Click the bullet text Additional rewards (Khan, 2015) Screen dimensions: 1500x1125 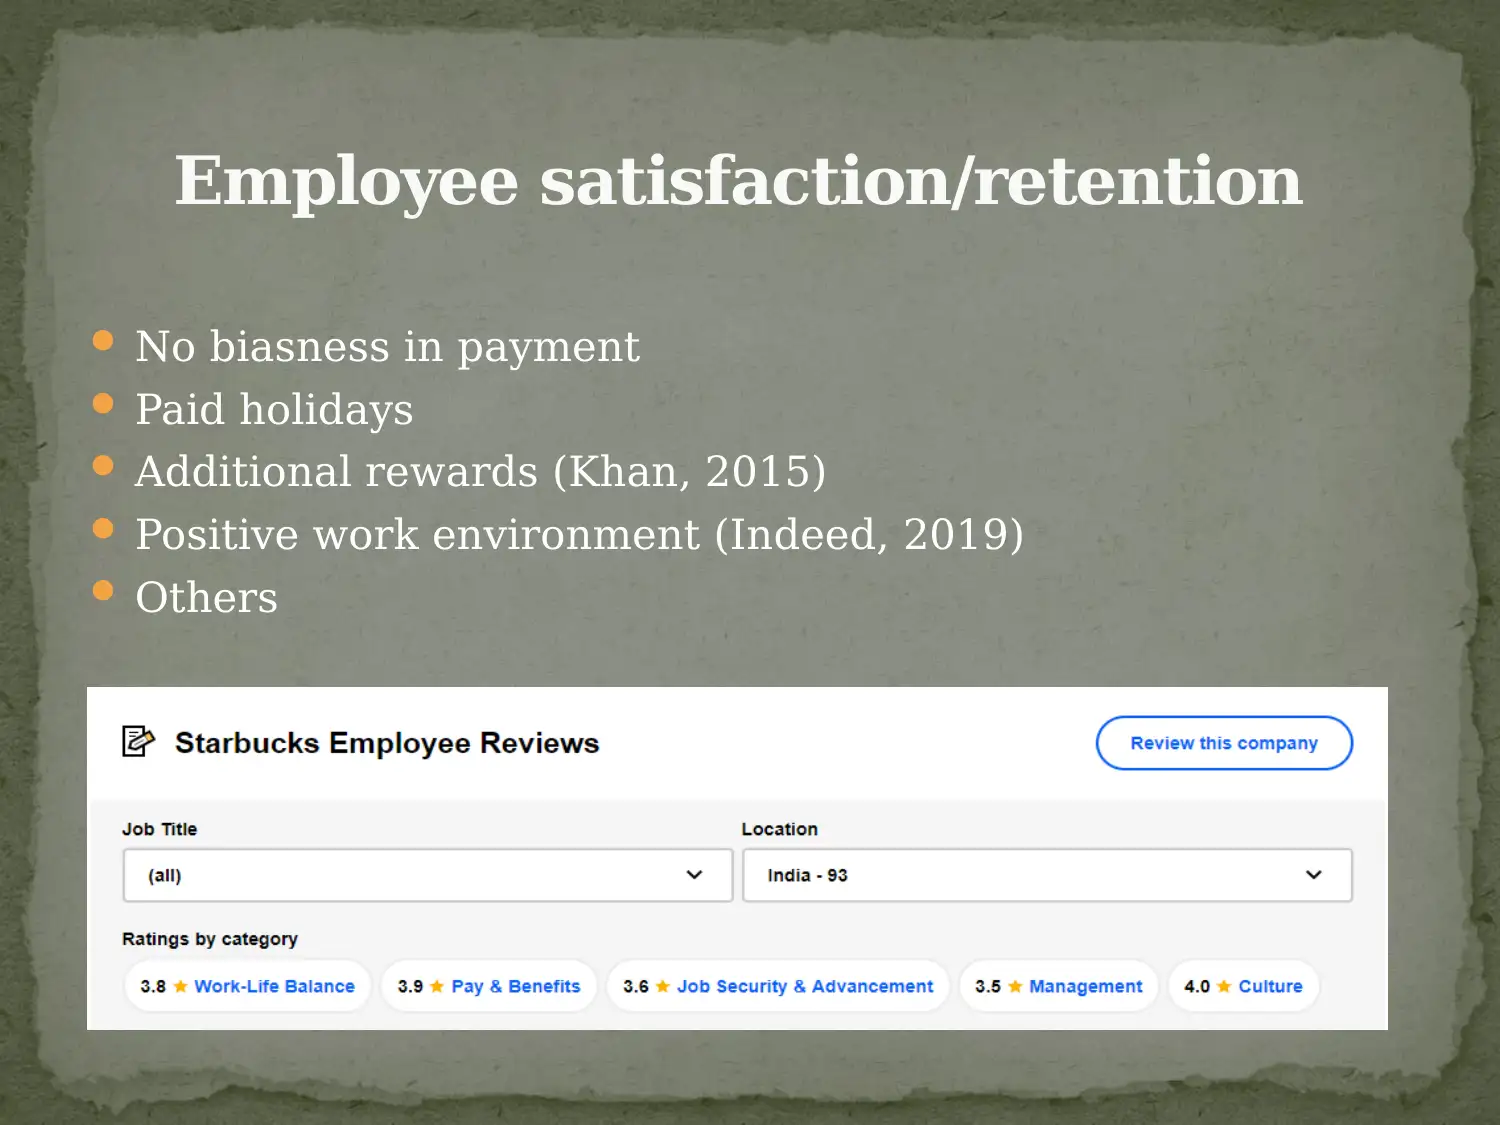pyautogui.click(x=481, y=472)
